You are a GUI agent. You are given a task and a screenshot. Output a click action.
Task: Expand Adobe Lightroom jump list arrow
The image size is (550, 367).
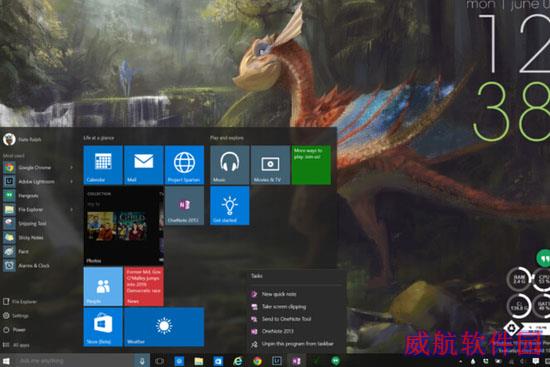[x=72, y=182]
